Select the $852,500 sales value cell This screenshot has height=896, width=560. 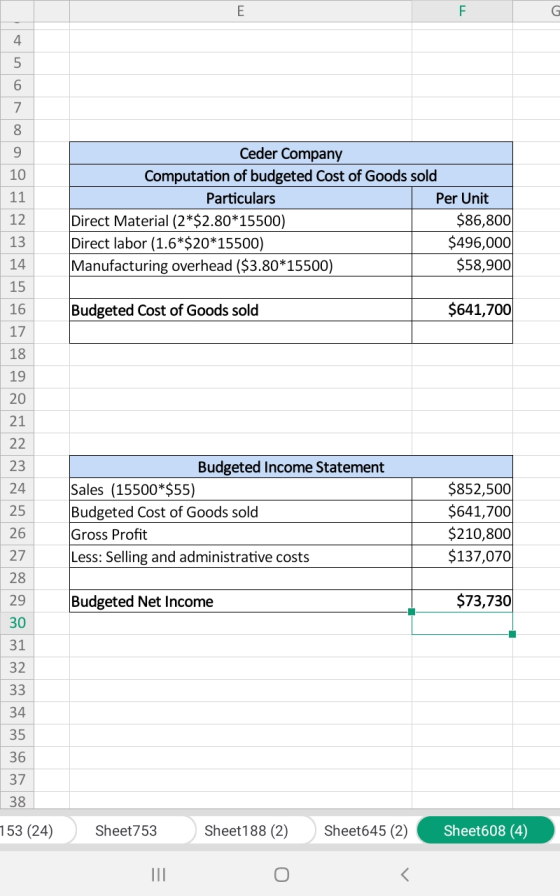coord(462,489)
